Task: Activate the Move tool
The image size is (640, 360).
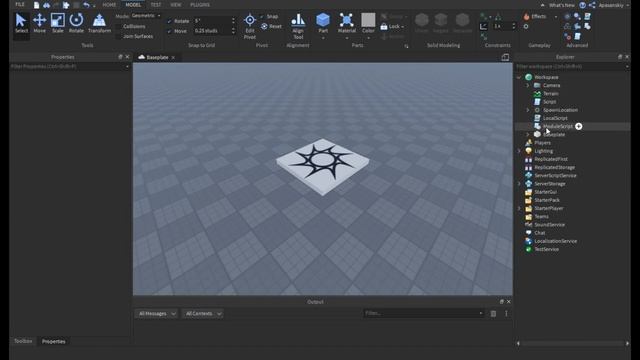Action: [40, 23]
